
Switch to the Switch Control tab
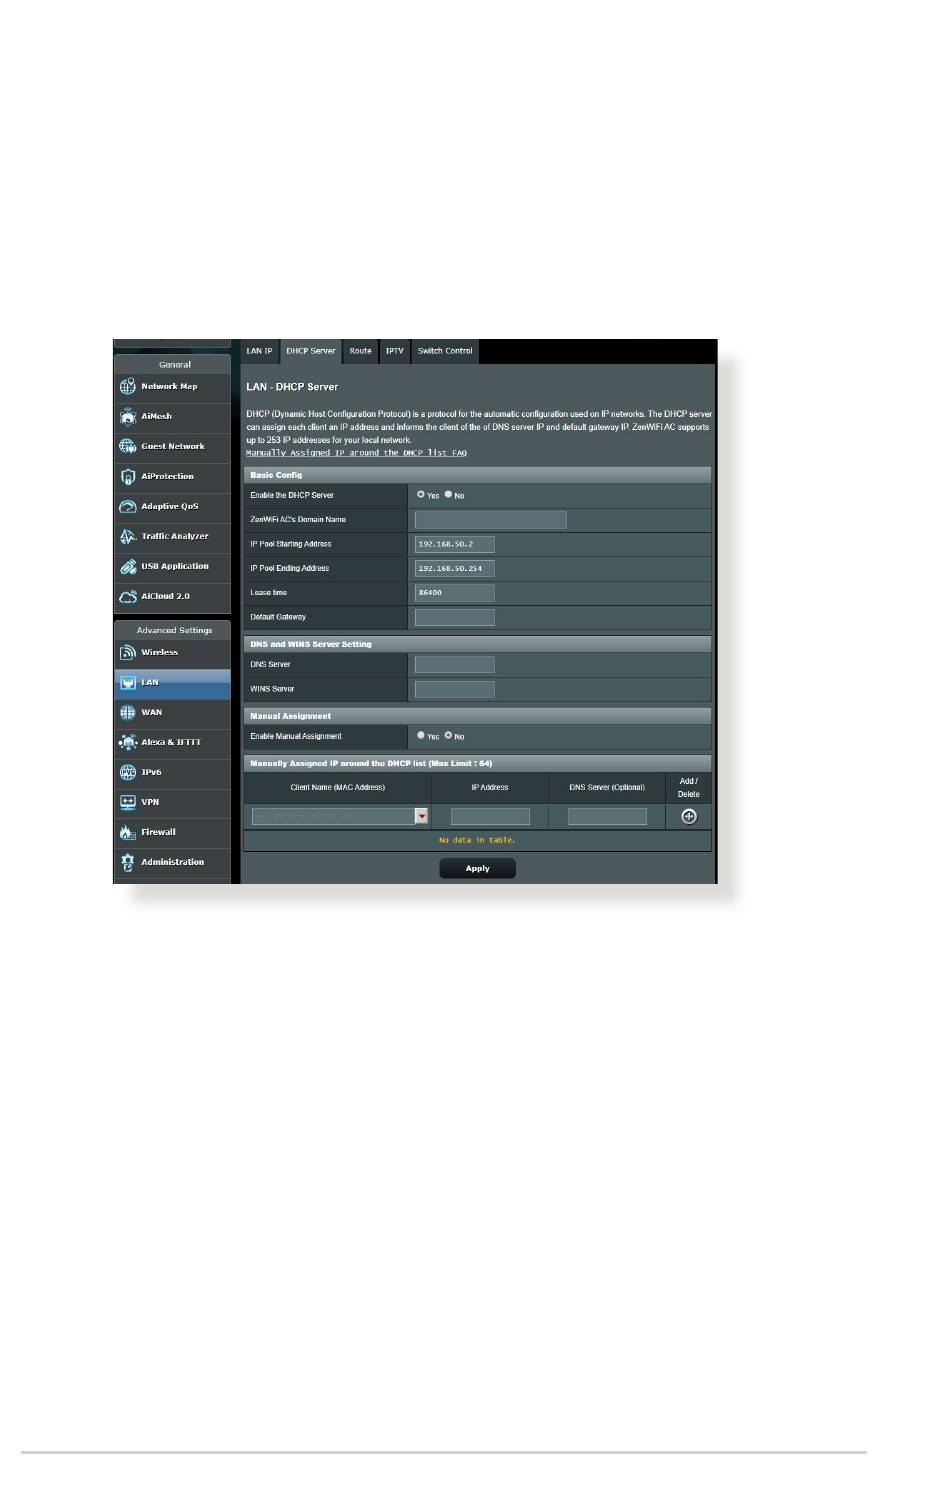click(x=445, y=351)
